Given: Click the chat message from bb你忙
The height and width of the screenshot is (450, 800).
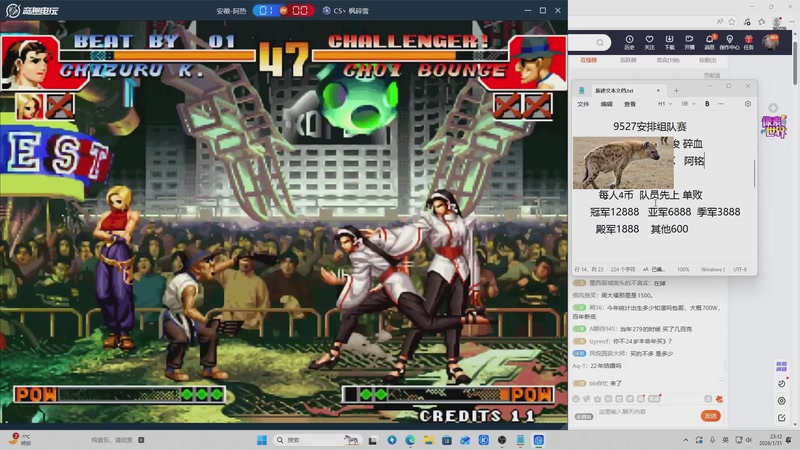Looking at the screenshot, I should click(597, 383).
